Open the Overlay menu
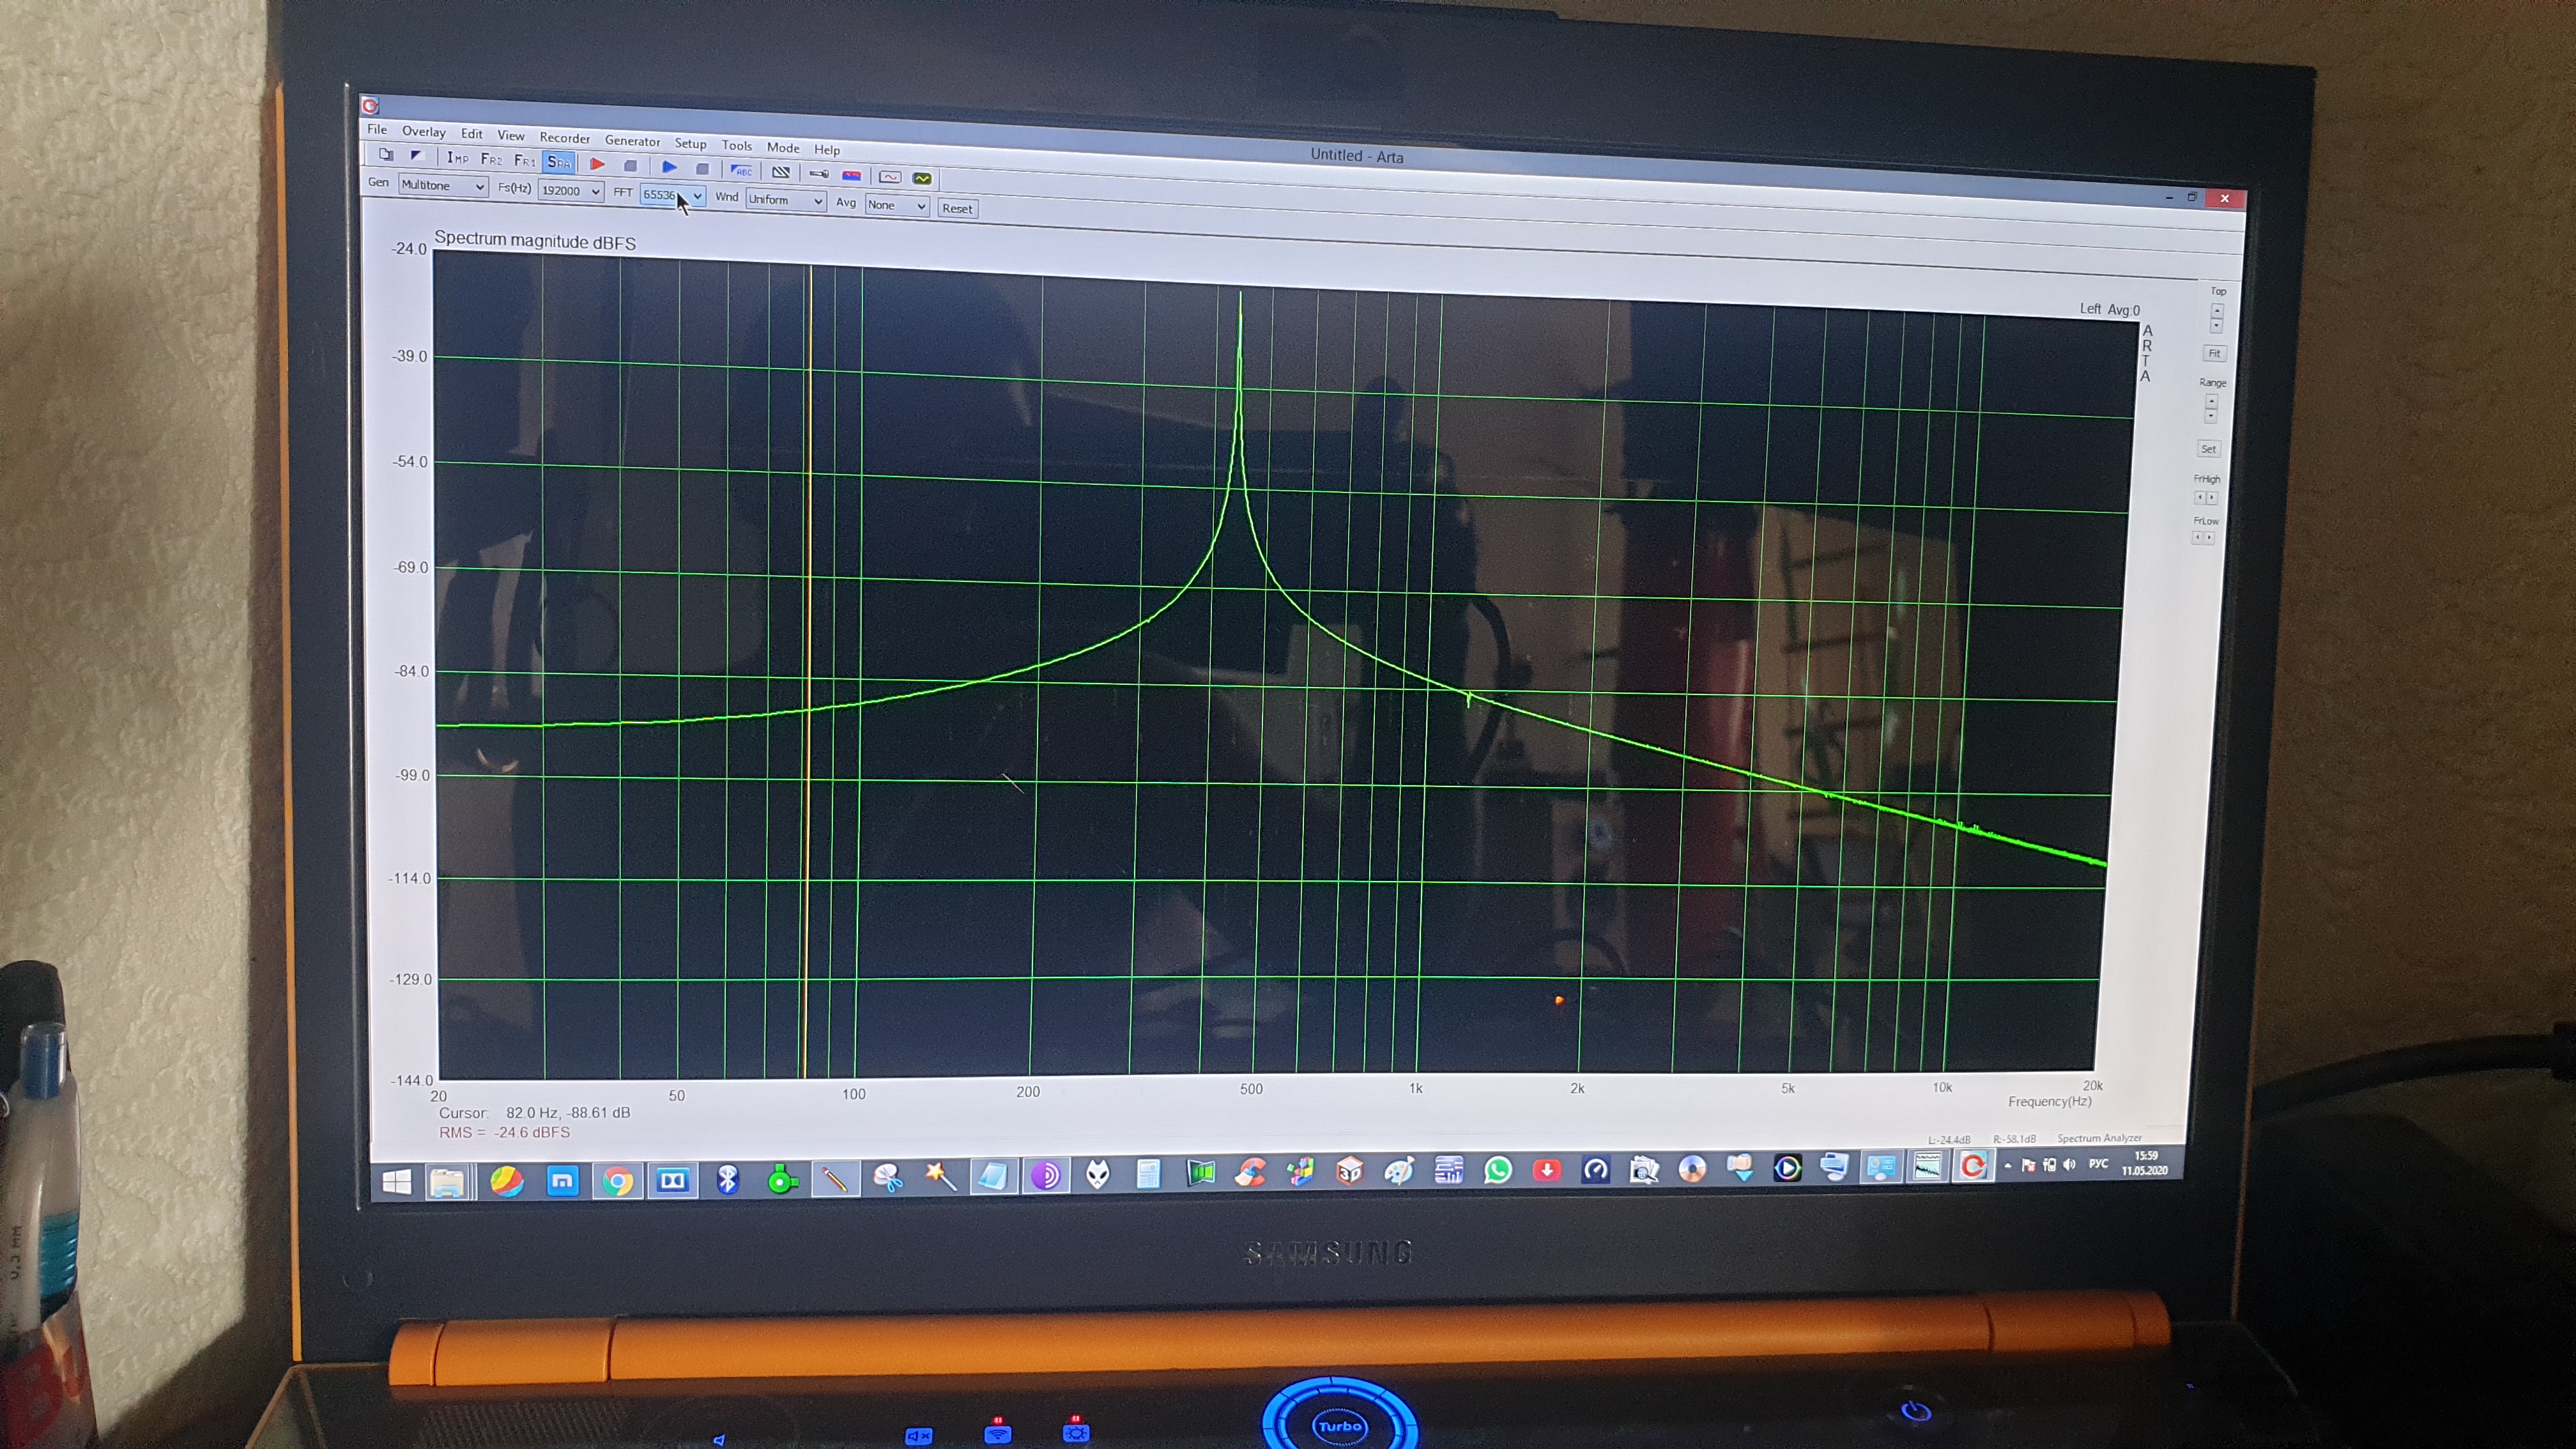Viewport: 2576px width, 1449px height. coord(423,131)
